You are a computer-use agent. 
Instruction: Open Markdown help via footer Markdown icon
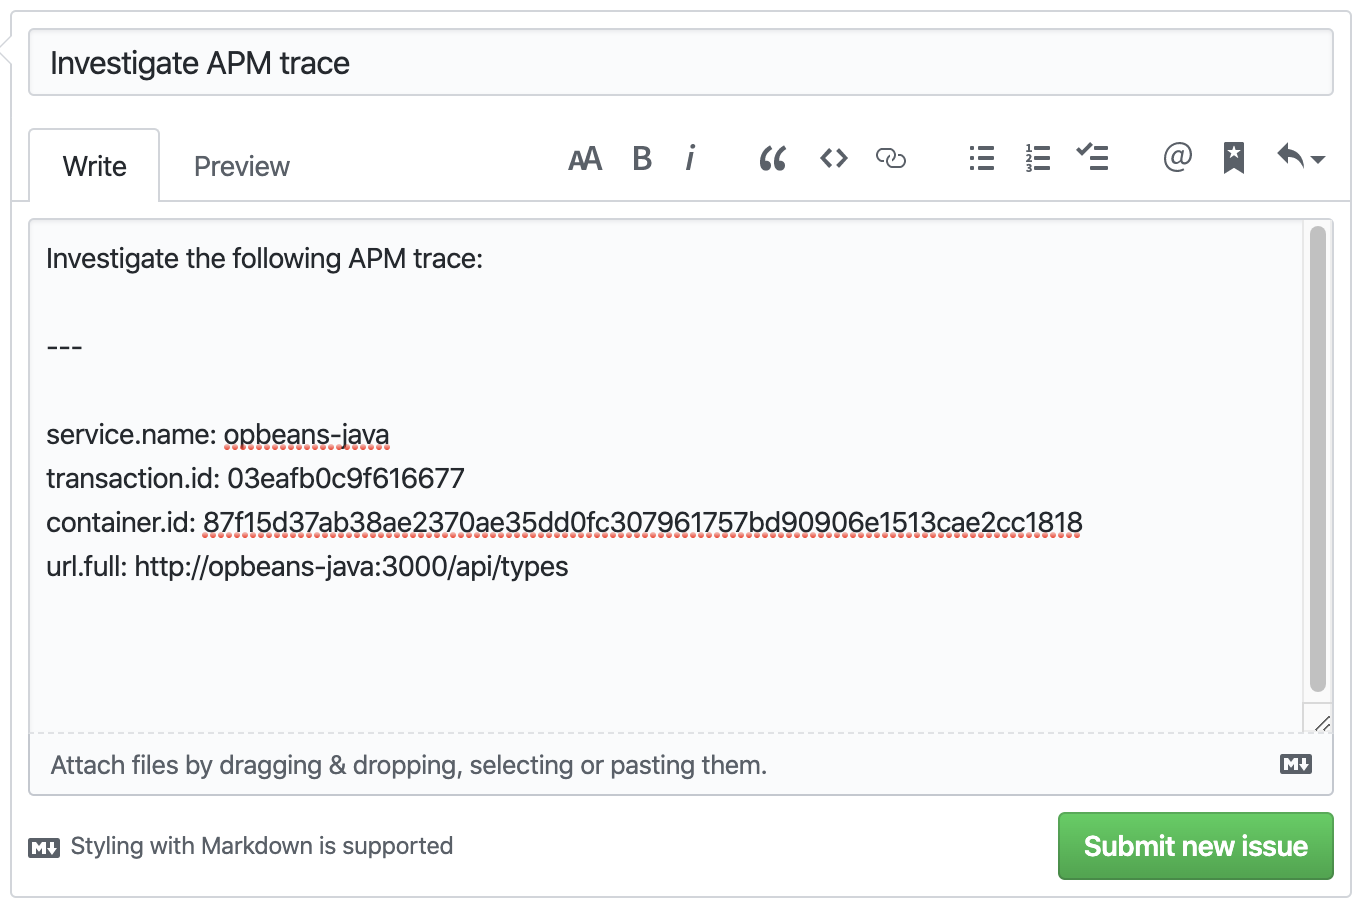click(42, 846)
